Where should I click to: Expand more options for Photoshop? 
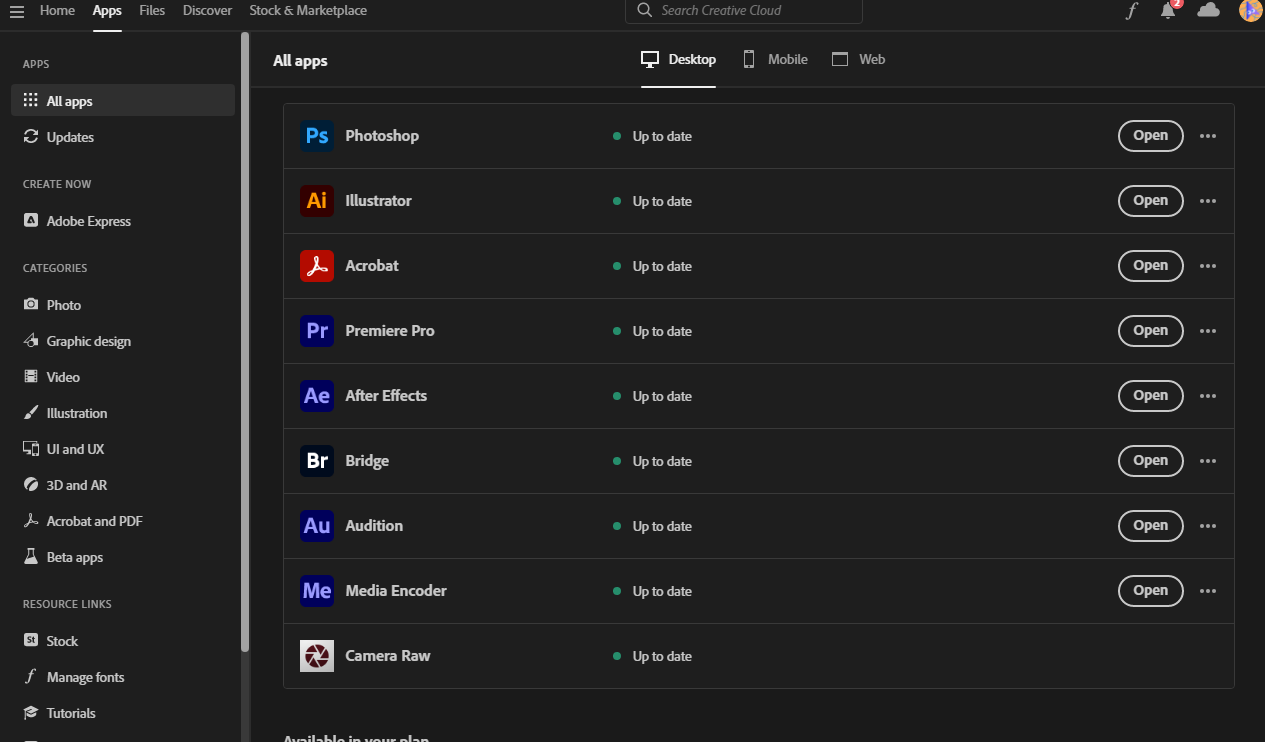pyautogui.click(x=1208, y=136)
